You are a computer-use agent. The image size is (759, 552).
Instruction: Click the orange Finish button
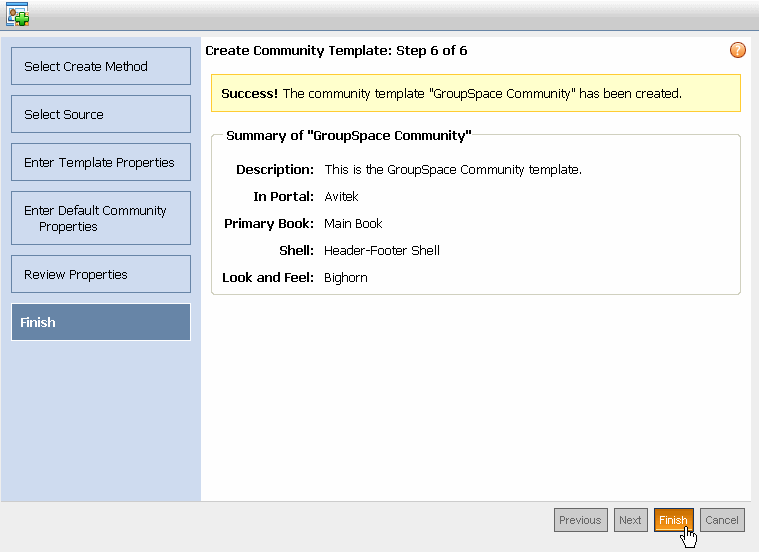(673, 520)
